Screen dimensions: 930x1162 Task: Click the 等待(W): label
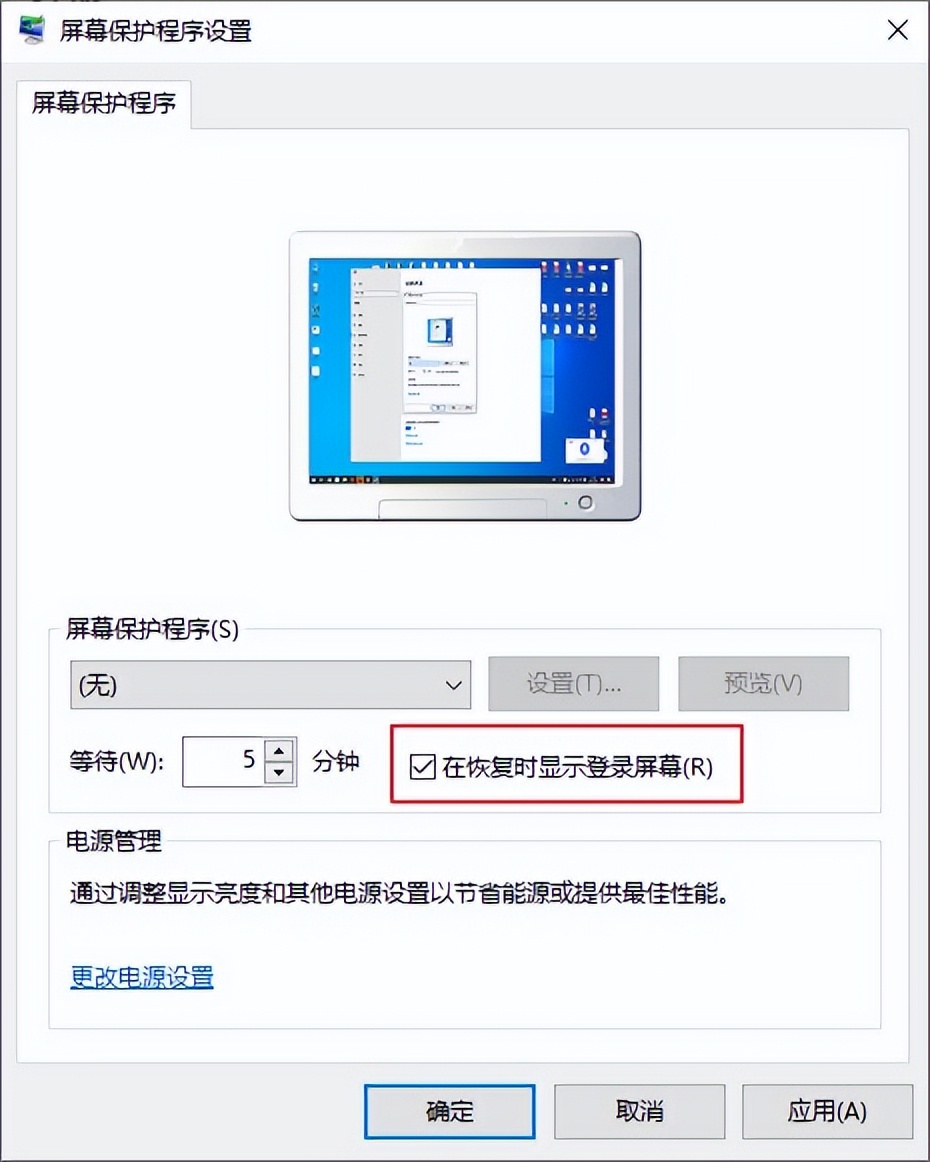pyautogui.click(x=116, y=761)
